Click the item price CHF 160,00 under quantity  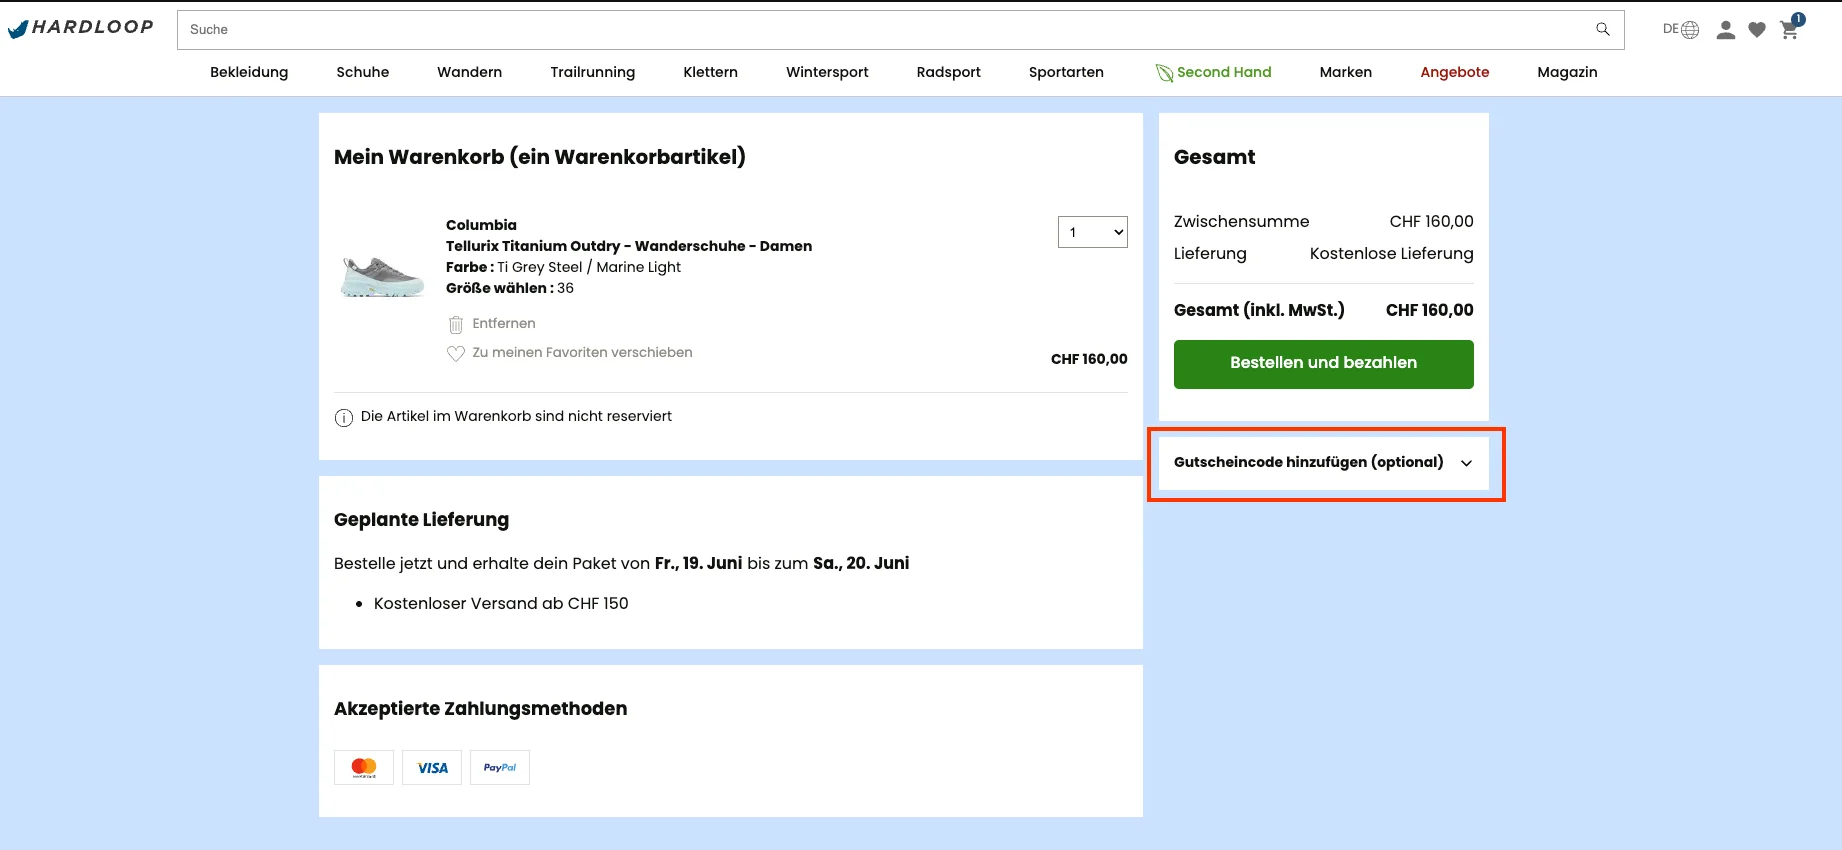point(1089,359)
